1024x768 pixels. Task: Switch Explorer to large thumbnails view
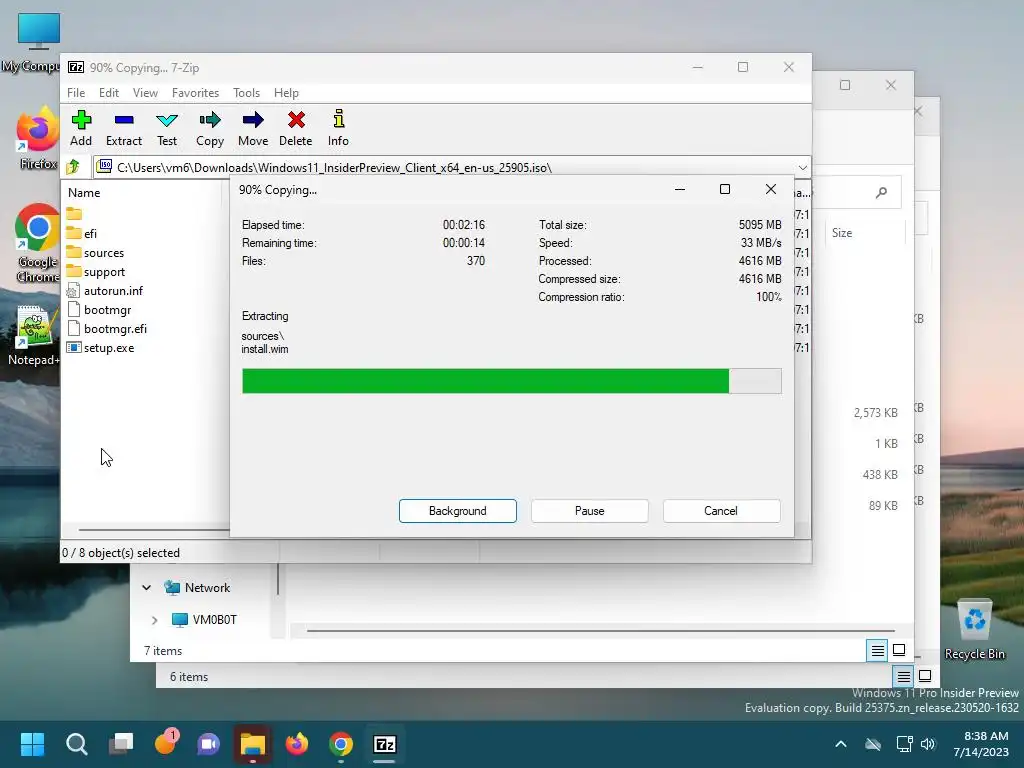click(899, 650)
